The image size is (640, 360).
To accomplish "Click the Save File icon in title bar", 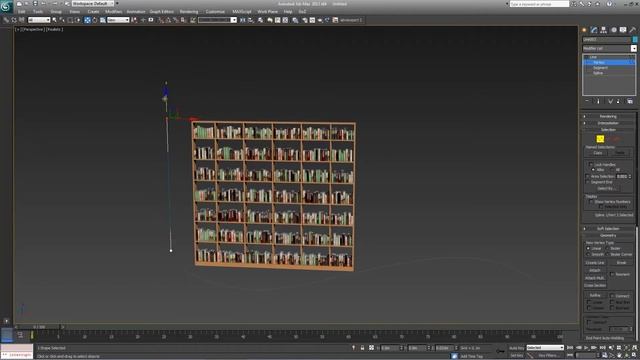I will pyautogui.click(x=35, y=4).
